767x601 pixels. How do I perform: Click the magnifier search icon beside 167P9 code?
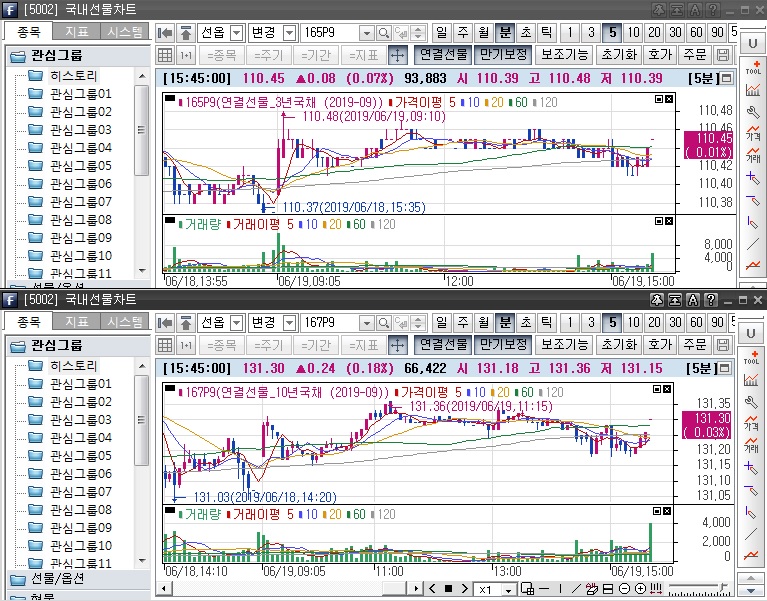click(x=384, y=323)
